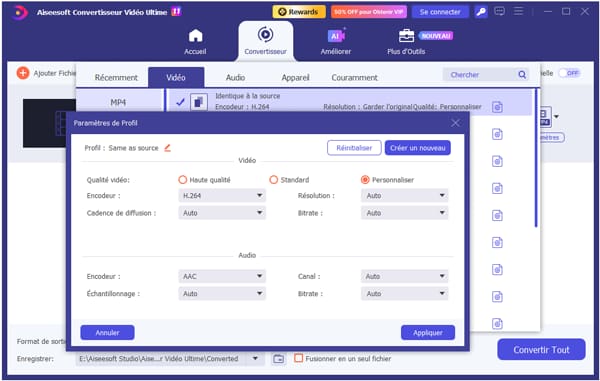Open the Échantillonnage dropdown
Viewport: 600px width, 381px height.
coord(222,293)
